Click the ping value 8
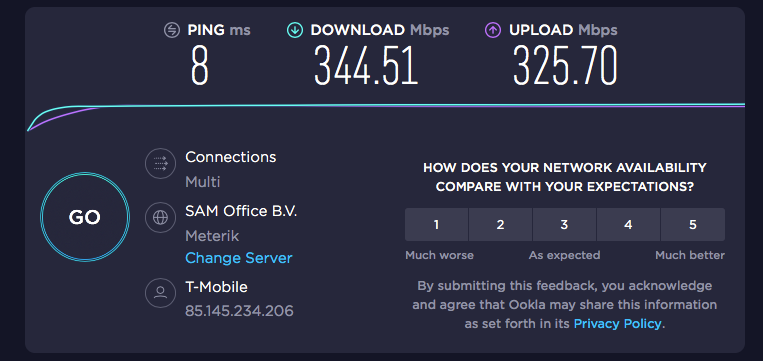Viewport: 763px width, 361px height. coord(200,66)
